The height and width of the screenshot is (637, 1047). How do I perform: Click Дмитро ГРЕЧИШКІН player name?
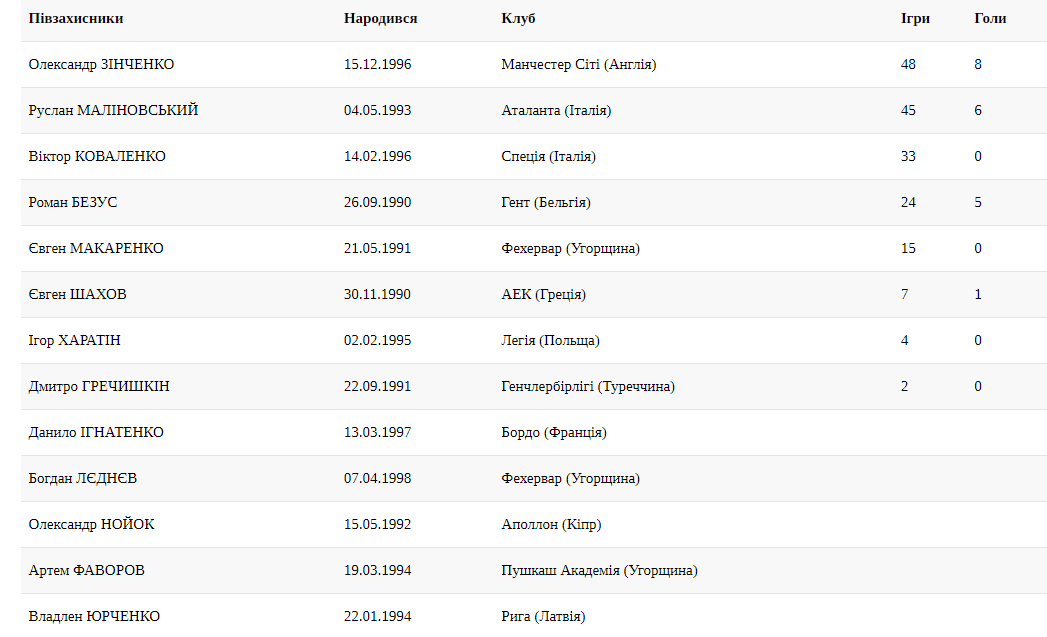click(99, 386)
